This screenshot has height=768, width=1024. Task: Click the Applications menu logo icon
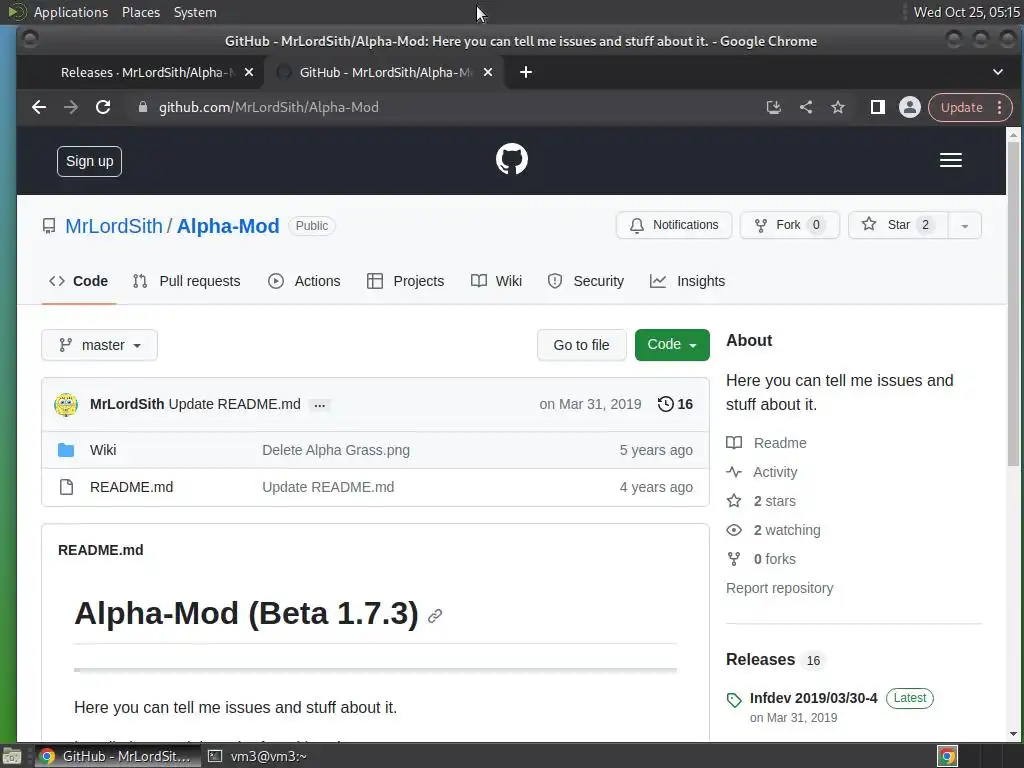pos(16,12)
